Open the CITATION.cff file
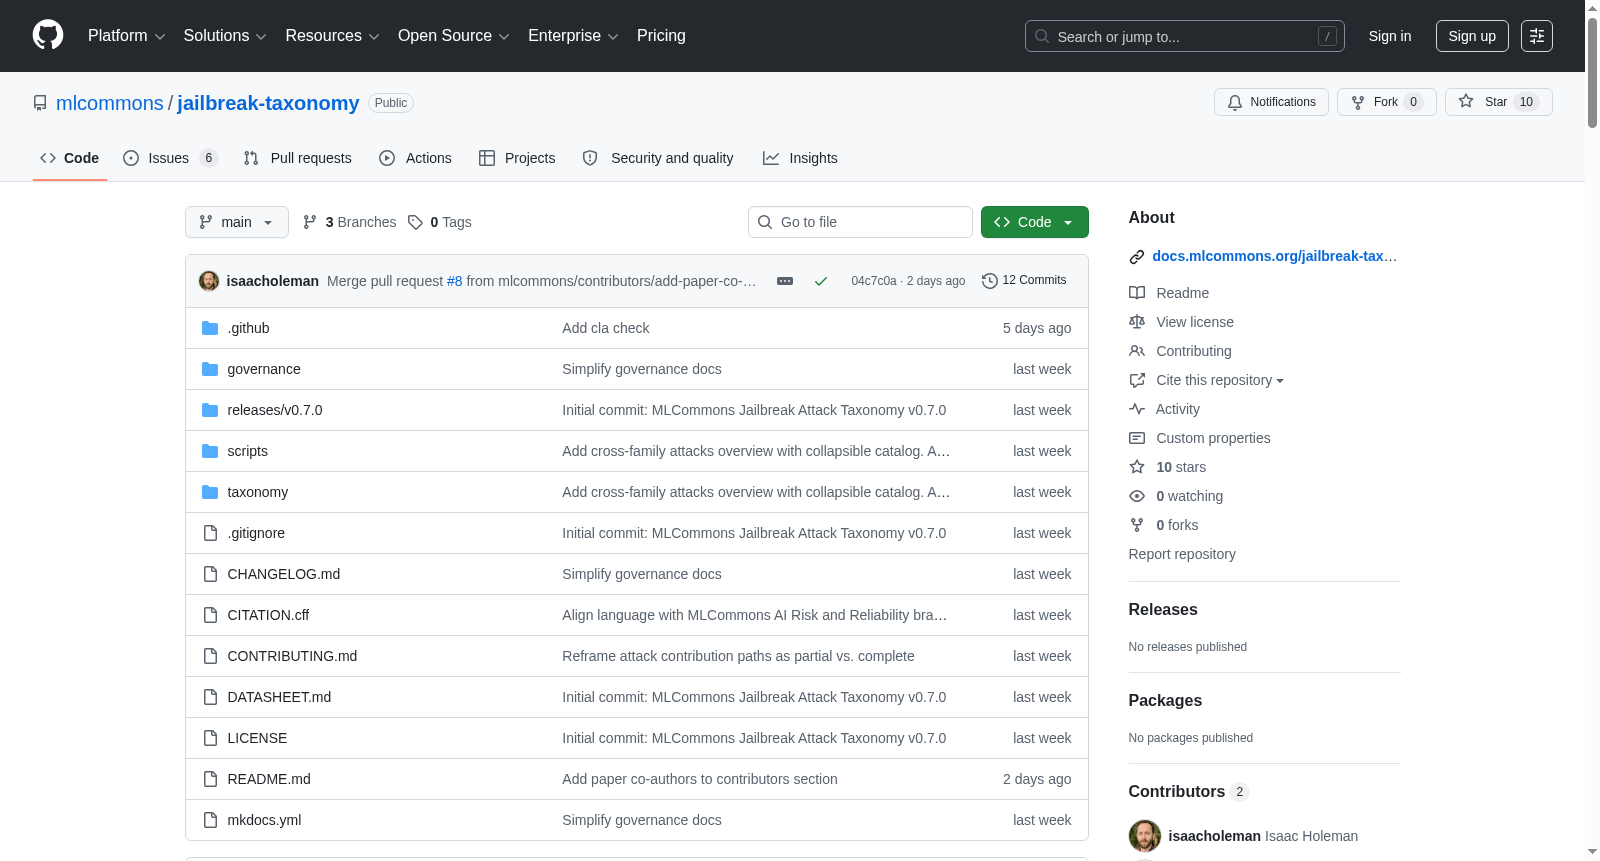The width and height of the screenshot is (1600, 861). pyautogui.click(x=268, y=615)
